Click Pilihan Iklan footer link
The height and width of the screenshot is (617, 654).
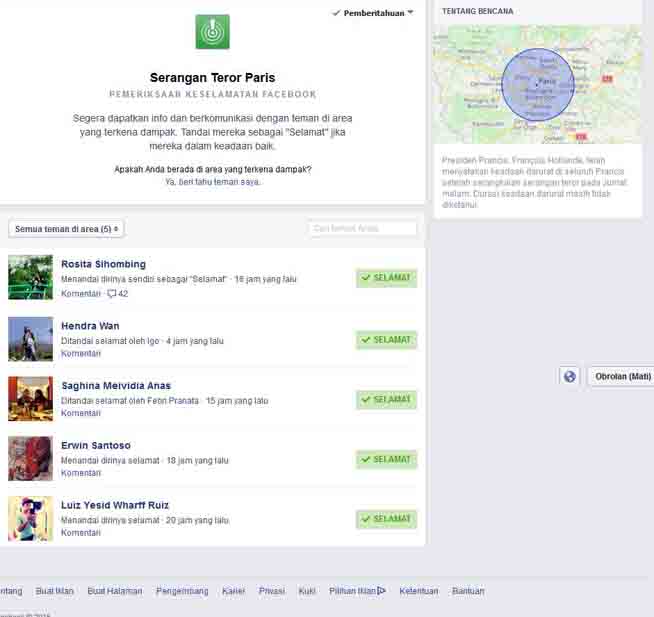[352, 591]
